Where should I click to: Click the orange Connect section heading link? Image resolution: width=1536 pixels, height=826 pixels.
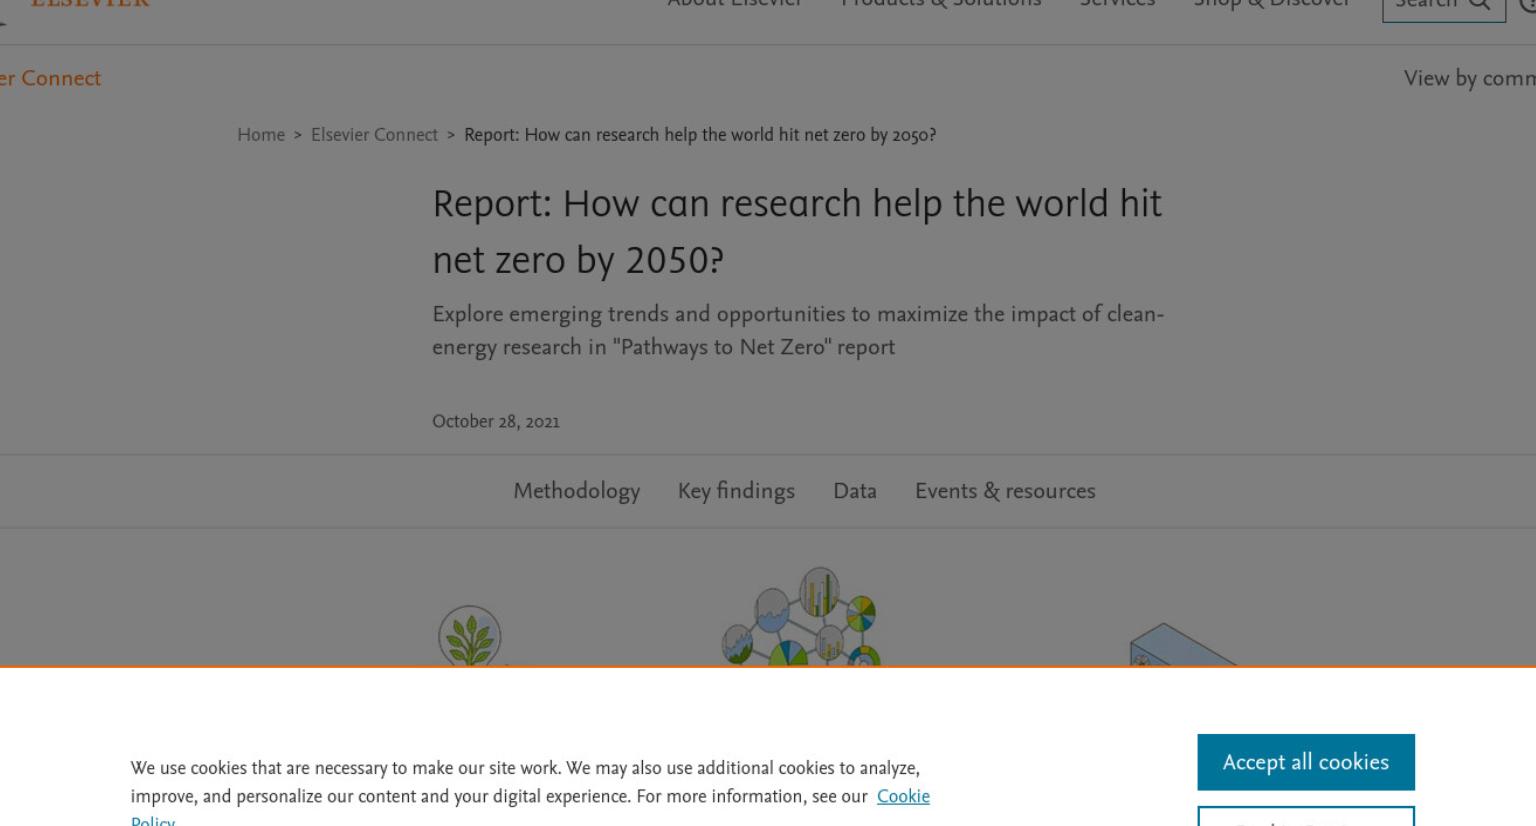pyautogui.click(x=50, y=78)
